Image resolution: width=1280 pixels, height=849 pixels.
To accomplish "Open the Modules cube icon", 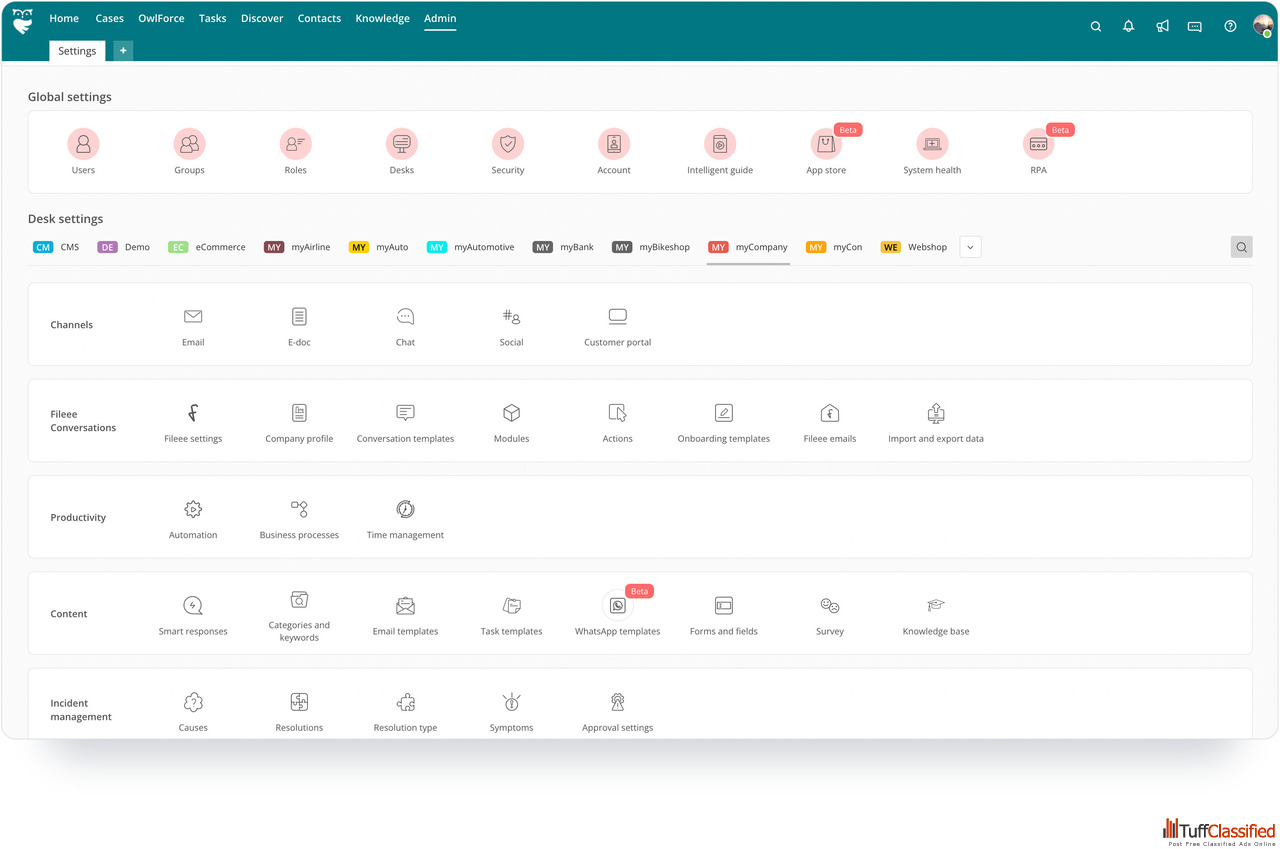I will (x=511, y=413).
